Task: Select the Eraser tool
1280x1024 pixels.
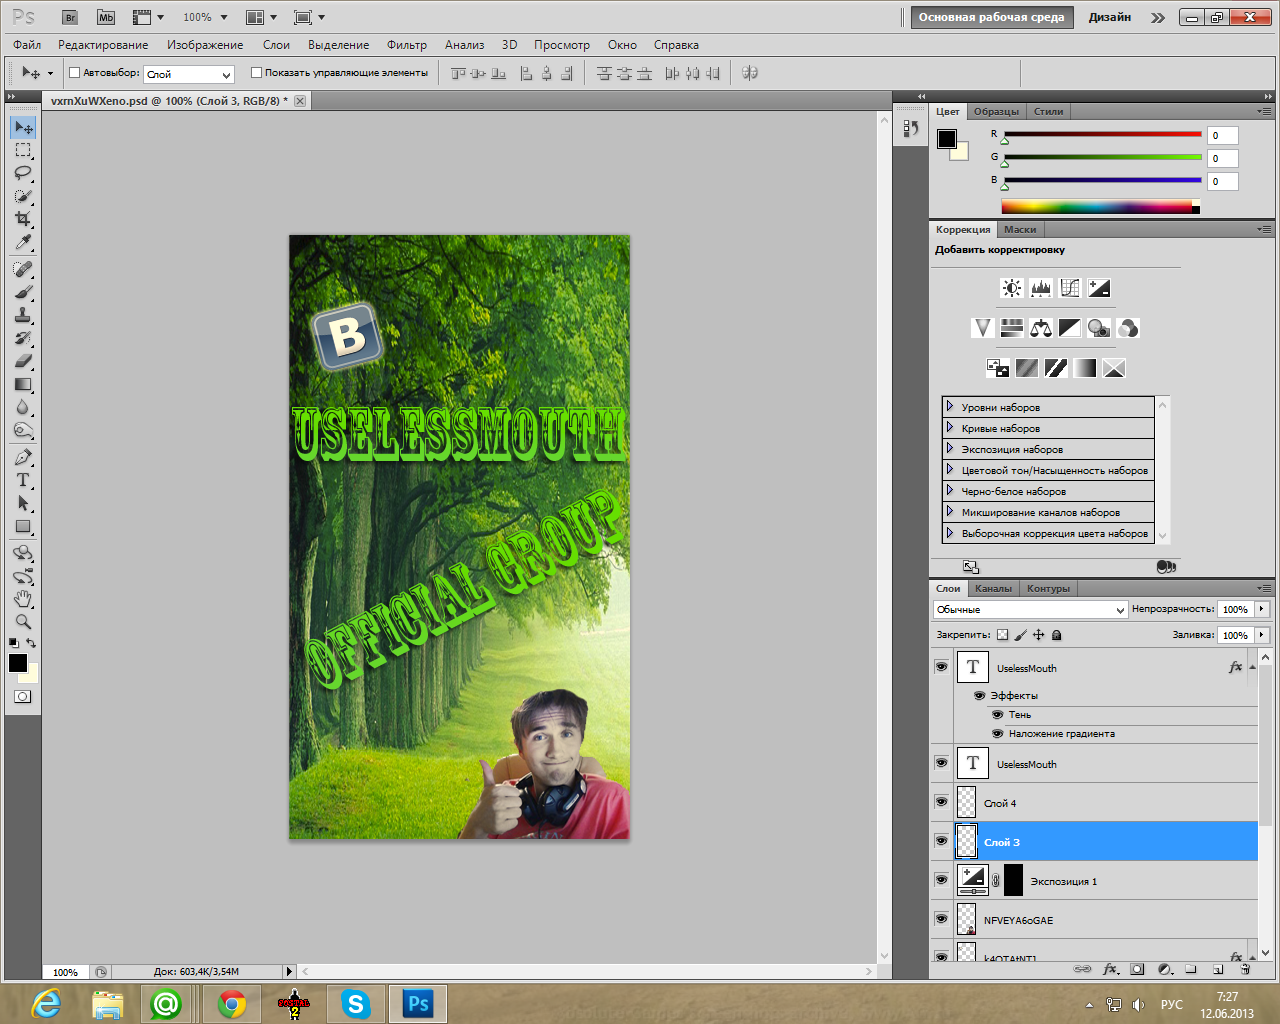Action: [23, 362]
